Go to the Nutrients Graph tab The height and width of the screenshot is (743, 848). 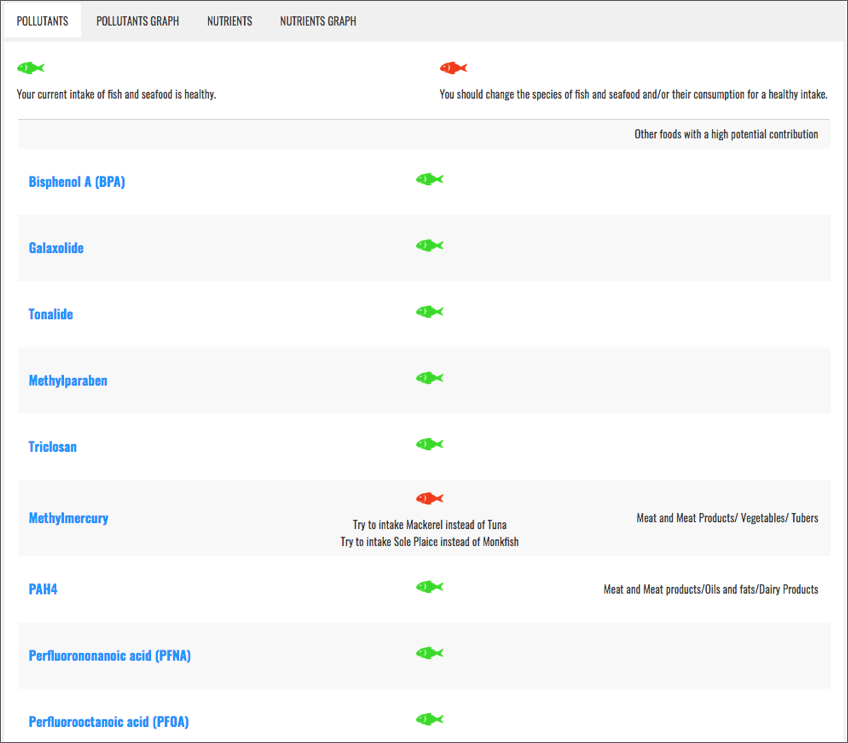point(317,21)
